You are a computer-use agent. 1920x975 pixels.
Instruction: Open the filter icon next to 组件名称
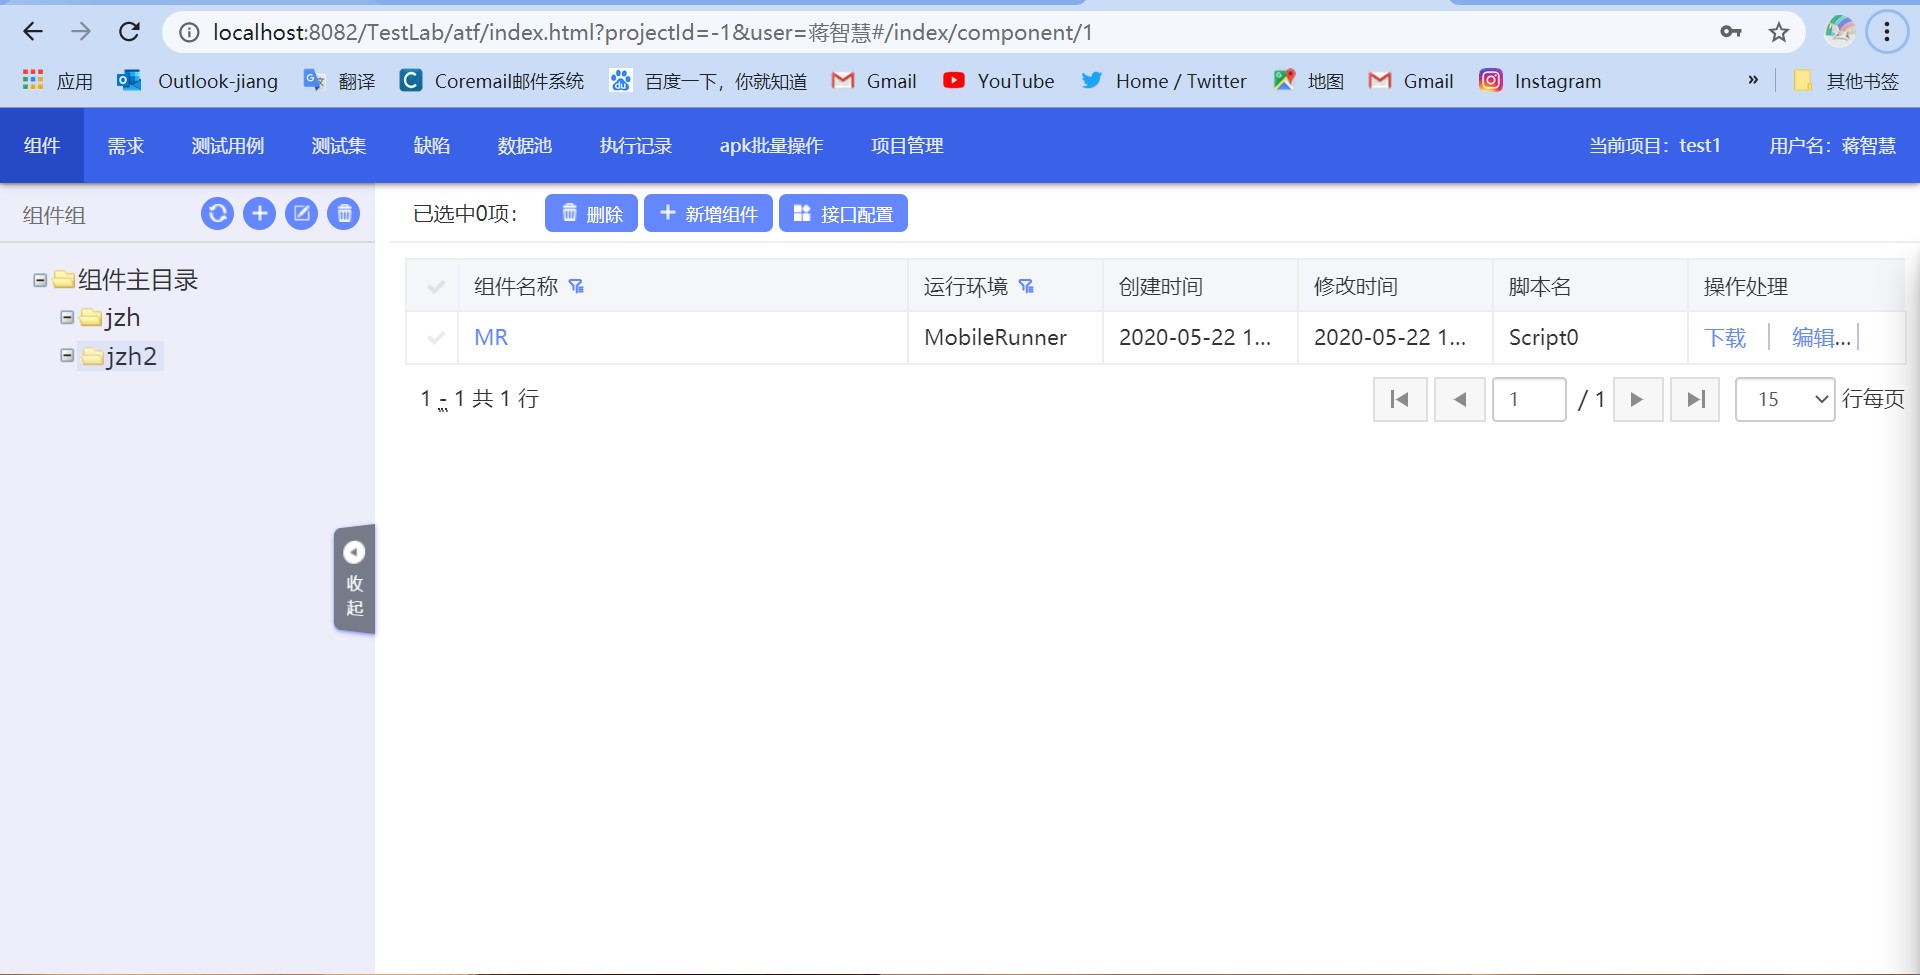point(577,286)
